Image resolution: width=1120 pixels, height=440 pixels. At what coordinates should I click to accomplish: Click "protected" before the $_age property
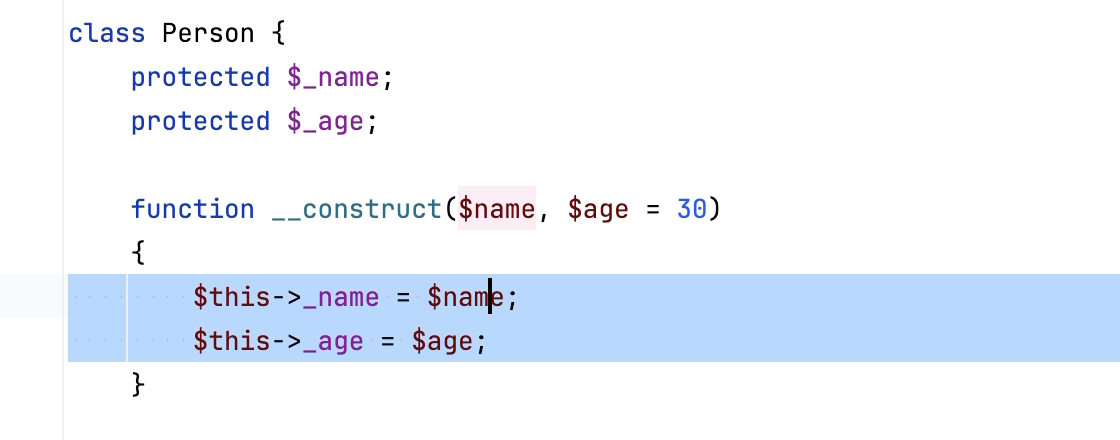click(200, 121)
